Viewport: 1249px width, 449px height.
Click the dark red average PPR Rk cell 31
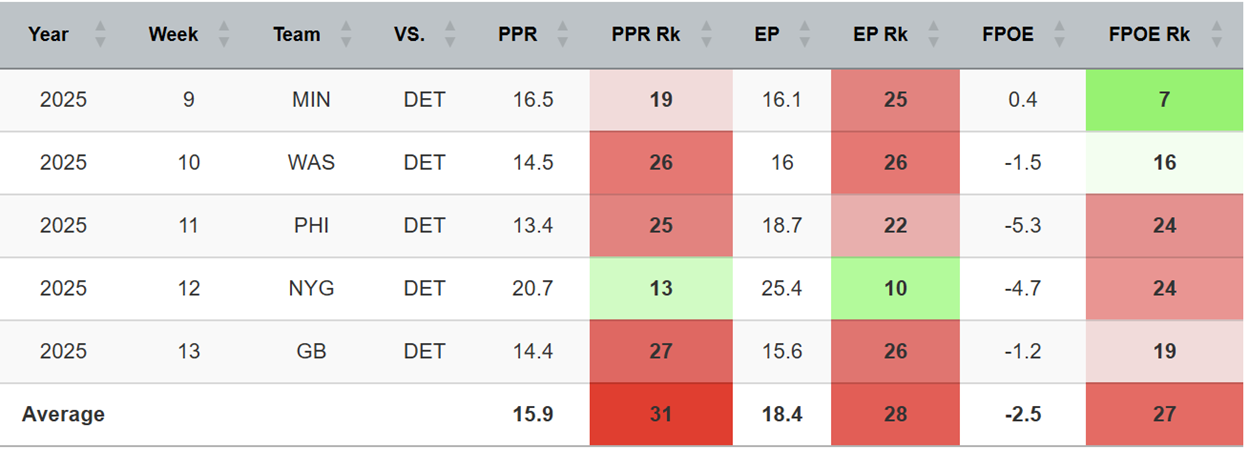[x=660, y=414]
